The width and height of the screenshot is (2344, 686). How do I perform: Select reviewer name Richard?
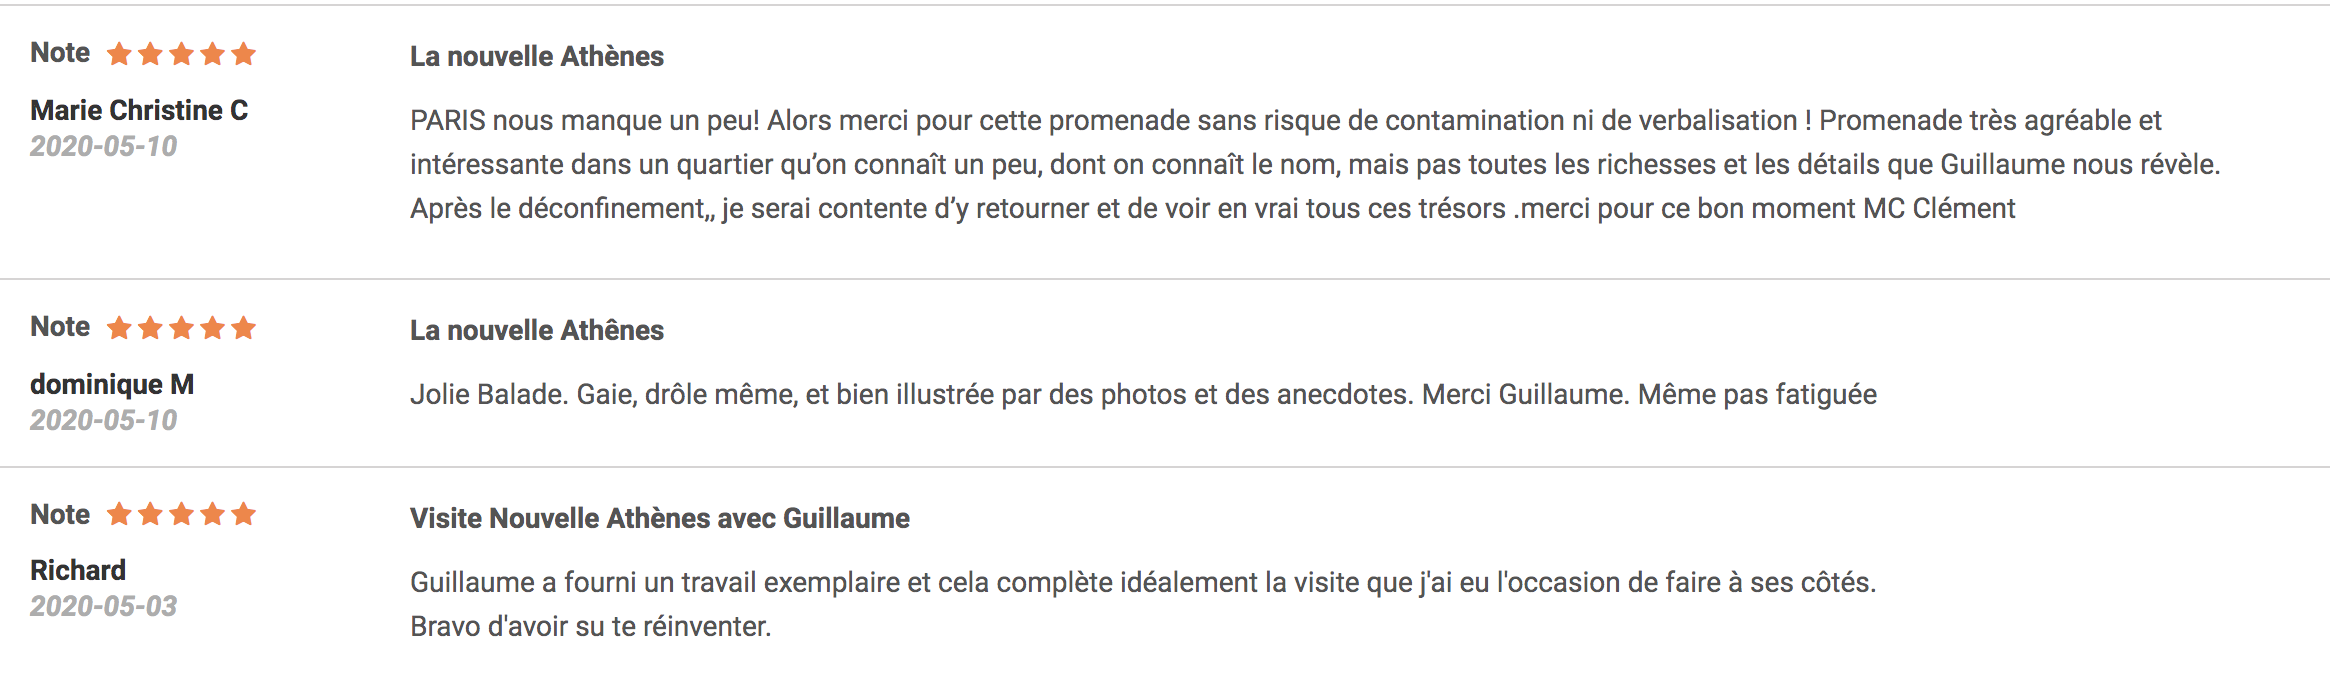click(78, 570)
